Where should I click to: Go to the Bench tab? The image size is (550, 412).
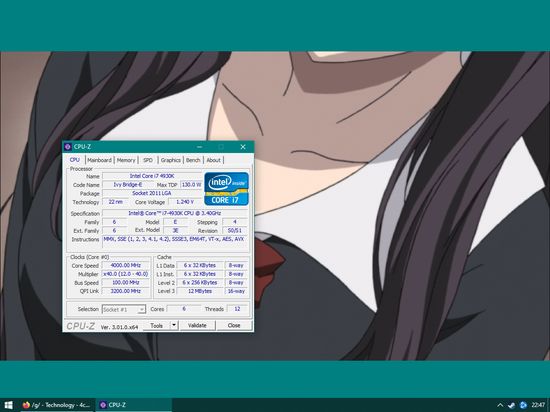click(193, 160)
